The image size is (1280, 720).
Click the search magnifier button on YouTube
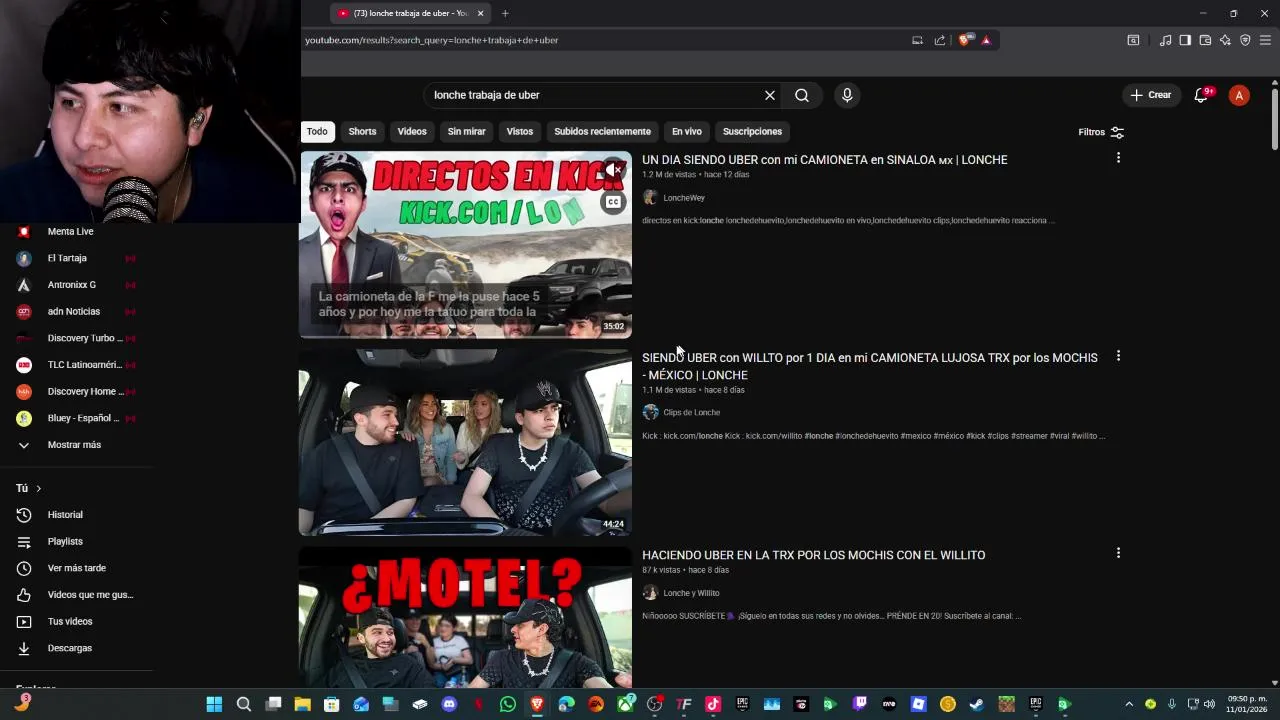802,95
